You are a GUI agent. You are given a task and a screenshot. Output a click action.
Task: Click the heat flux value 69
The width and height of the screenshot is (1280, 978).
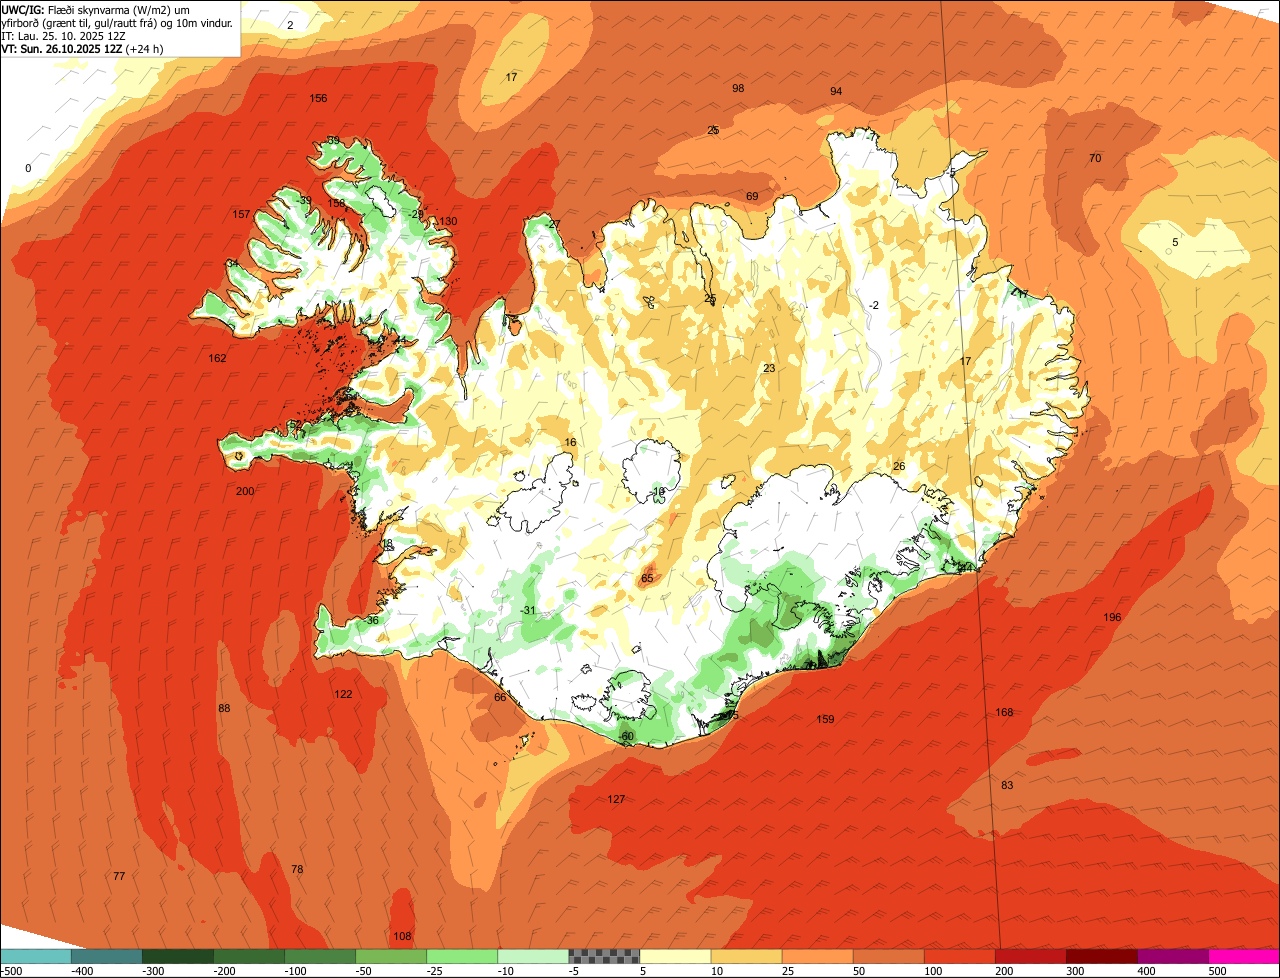[x=752, y=196]
